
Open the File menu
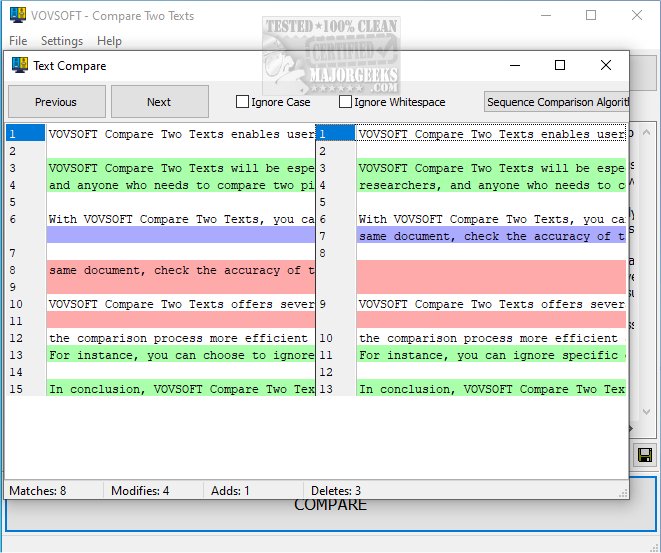18,41
